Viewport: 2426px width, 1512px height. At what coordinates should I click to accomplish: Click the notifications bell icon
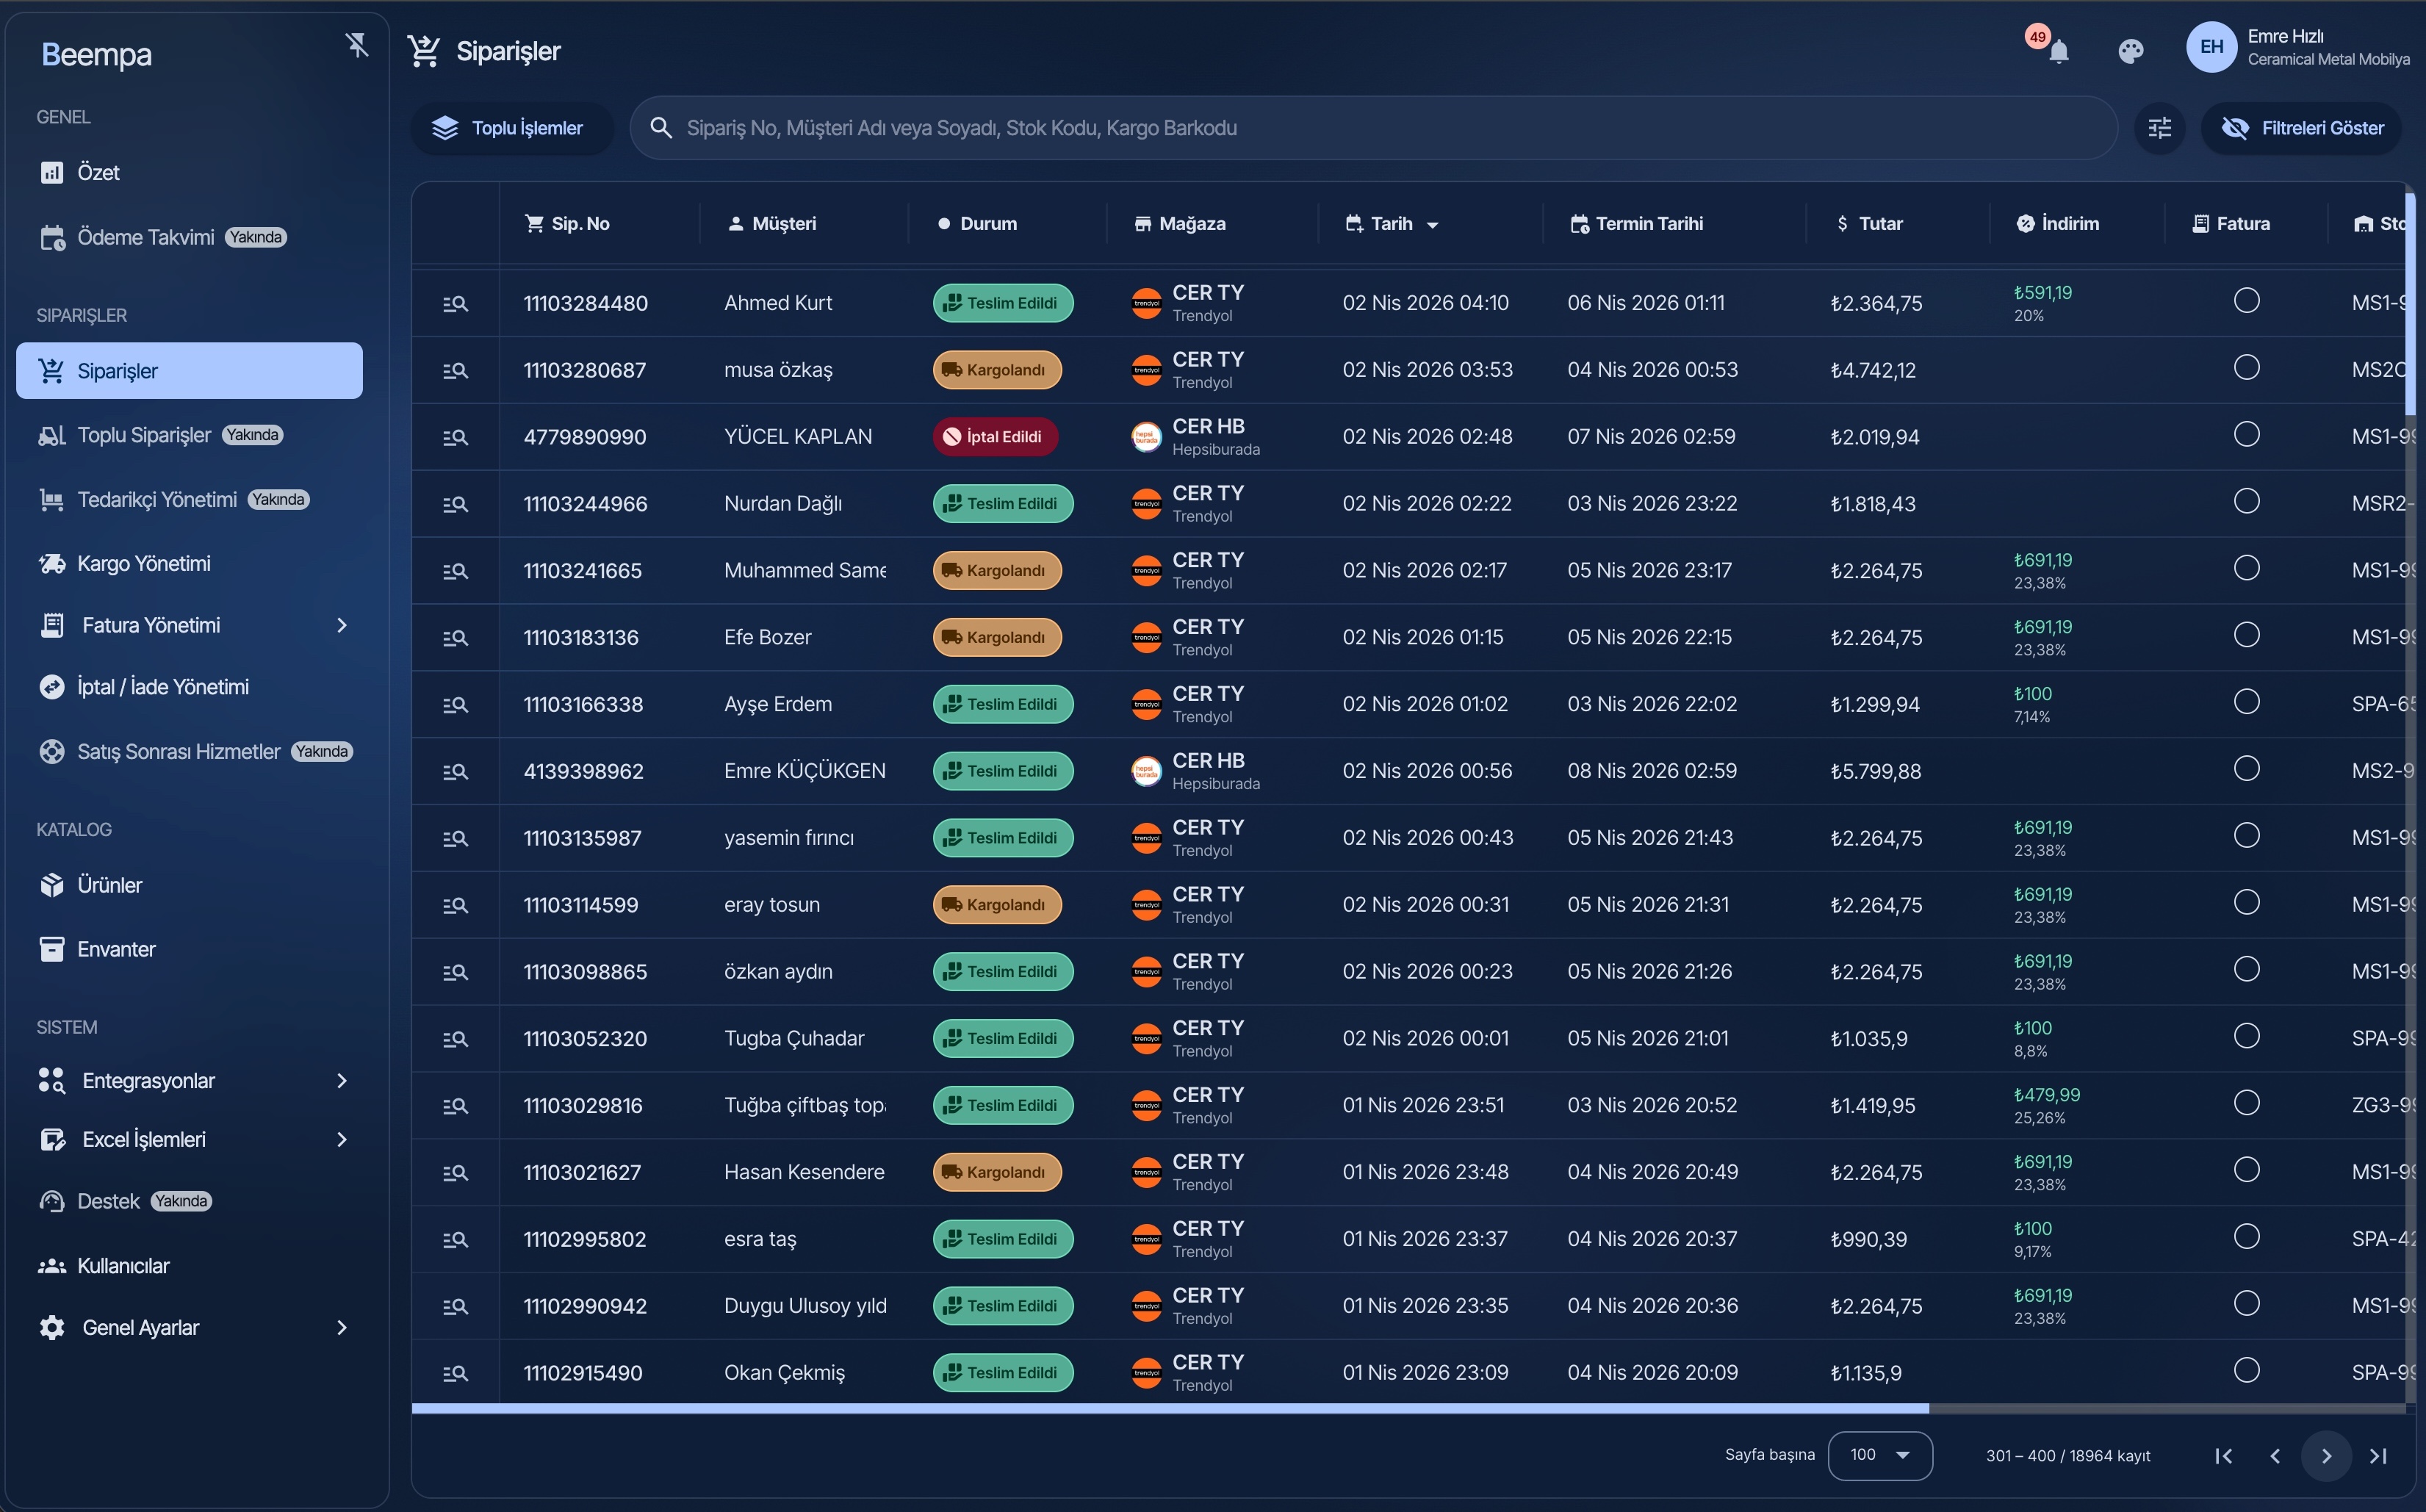(x=2058, y=51)
